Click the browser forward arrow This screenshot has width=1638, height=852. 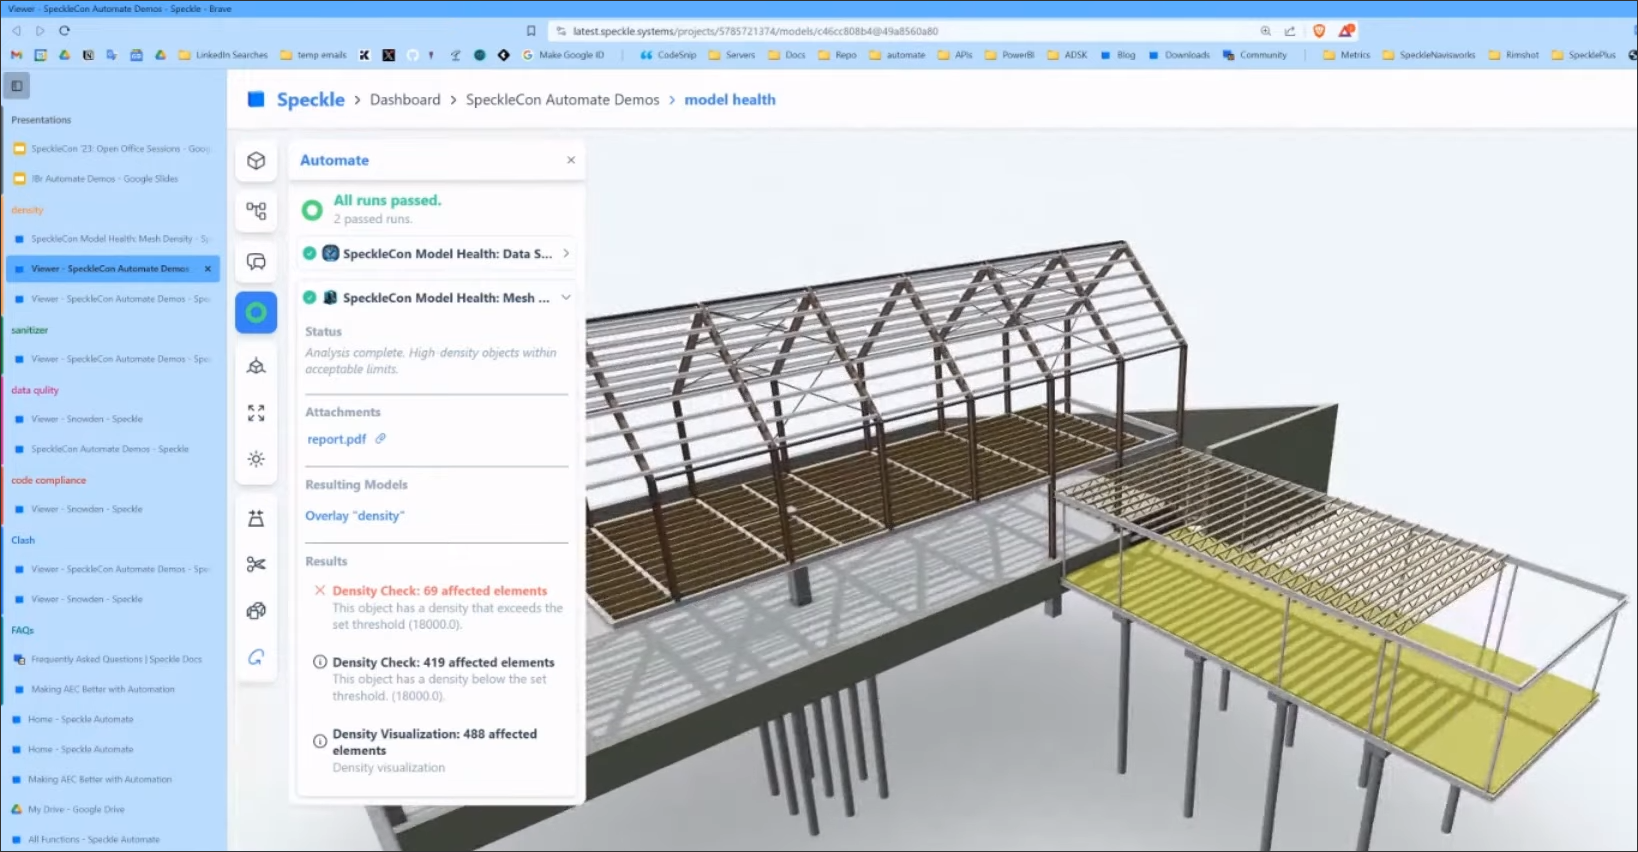pyautogui.click(x=40, y=31)
